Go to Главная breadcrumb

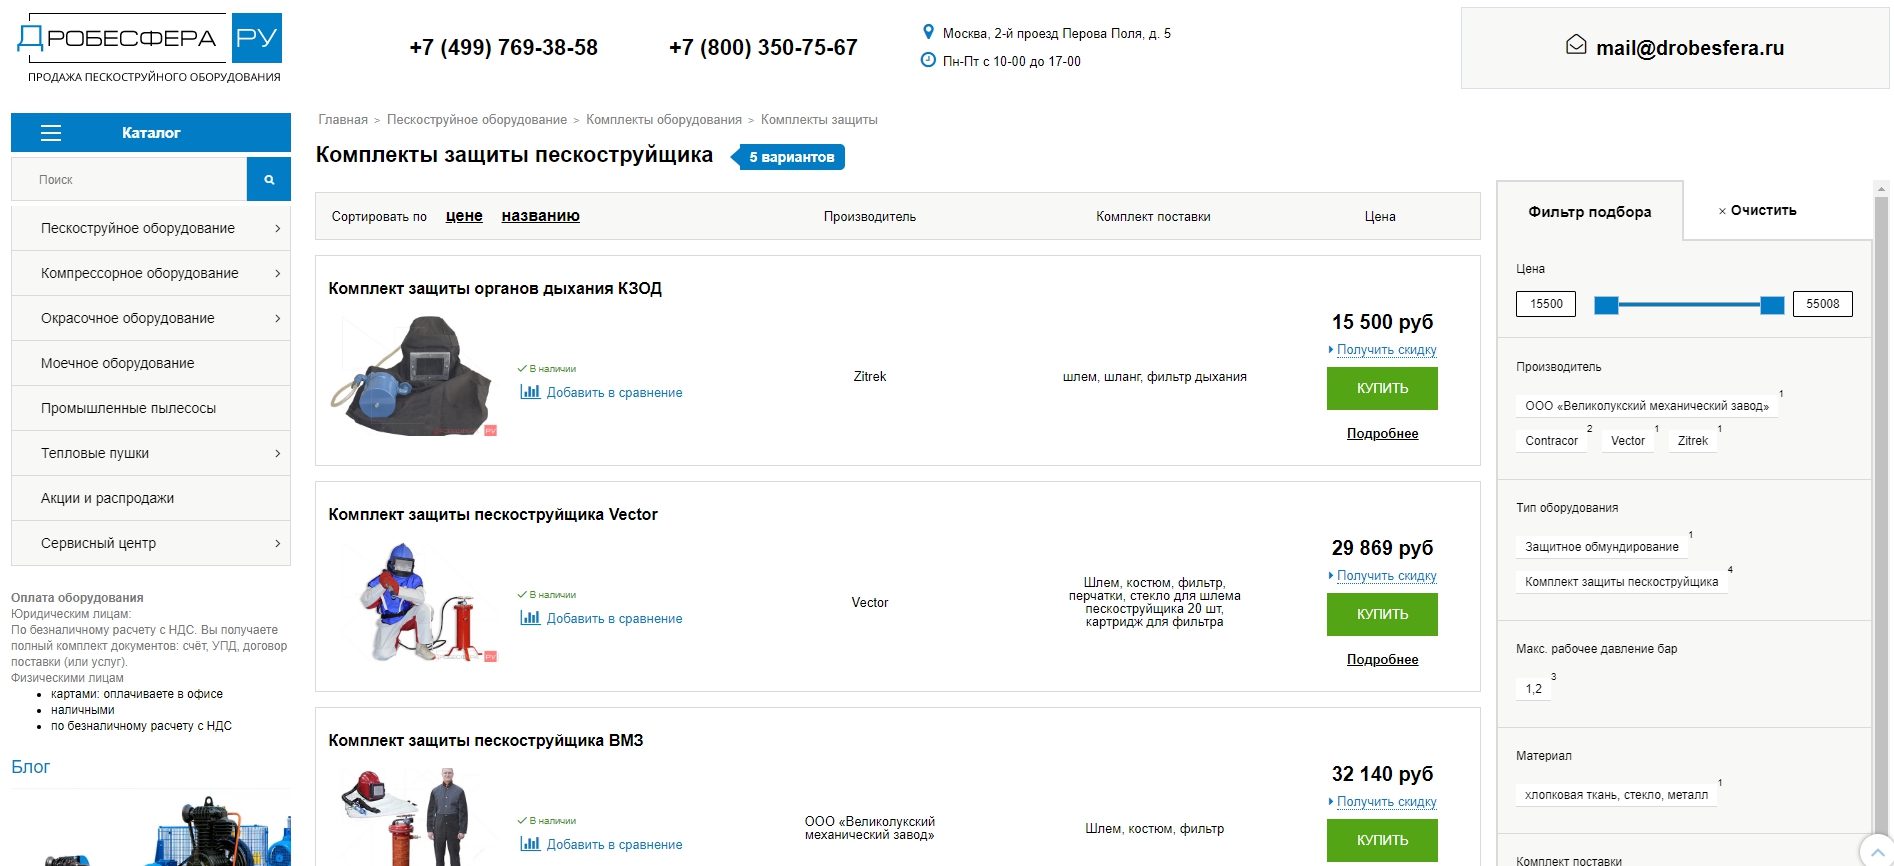click(x=343, y=120)
